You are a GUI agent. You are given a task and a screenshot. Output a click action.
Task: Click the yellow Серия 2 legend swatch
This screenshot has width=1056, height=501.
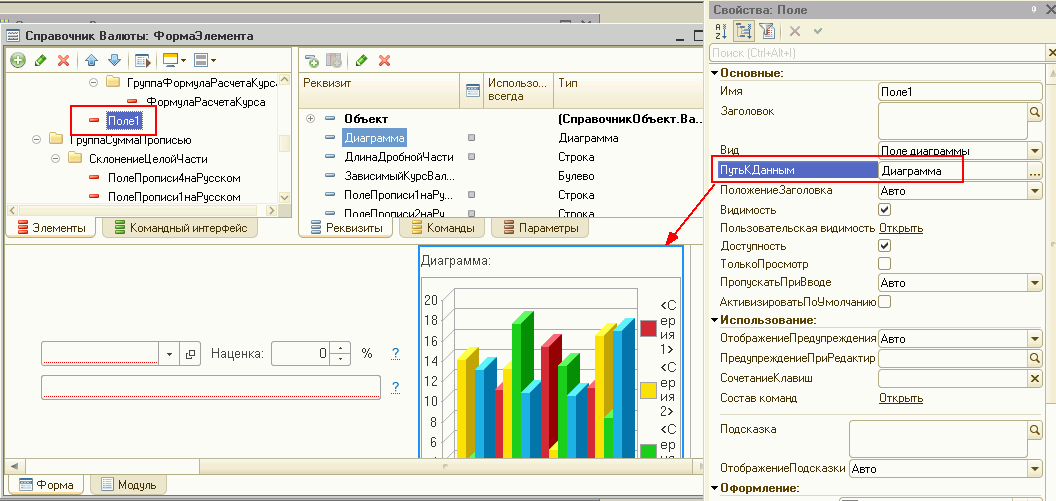[x=649, y=390]
